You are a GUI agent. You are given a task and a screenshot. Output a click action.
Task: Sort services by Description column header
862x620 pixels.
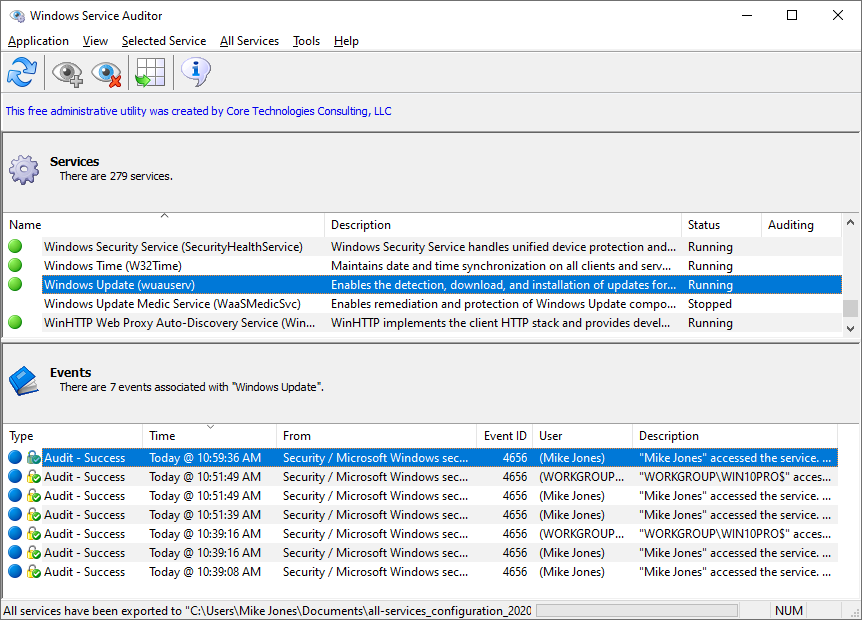[x=503, y=225]
